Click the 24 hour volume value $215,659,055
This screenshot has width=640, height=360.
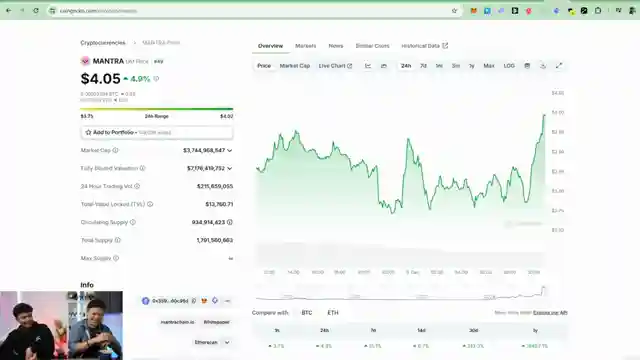[215, 186]
